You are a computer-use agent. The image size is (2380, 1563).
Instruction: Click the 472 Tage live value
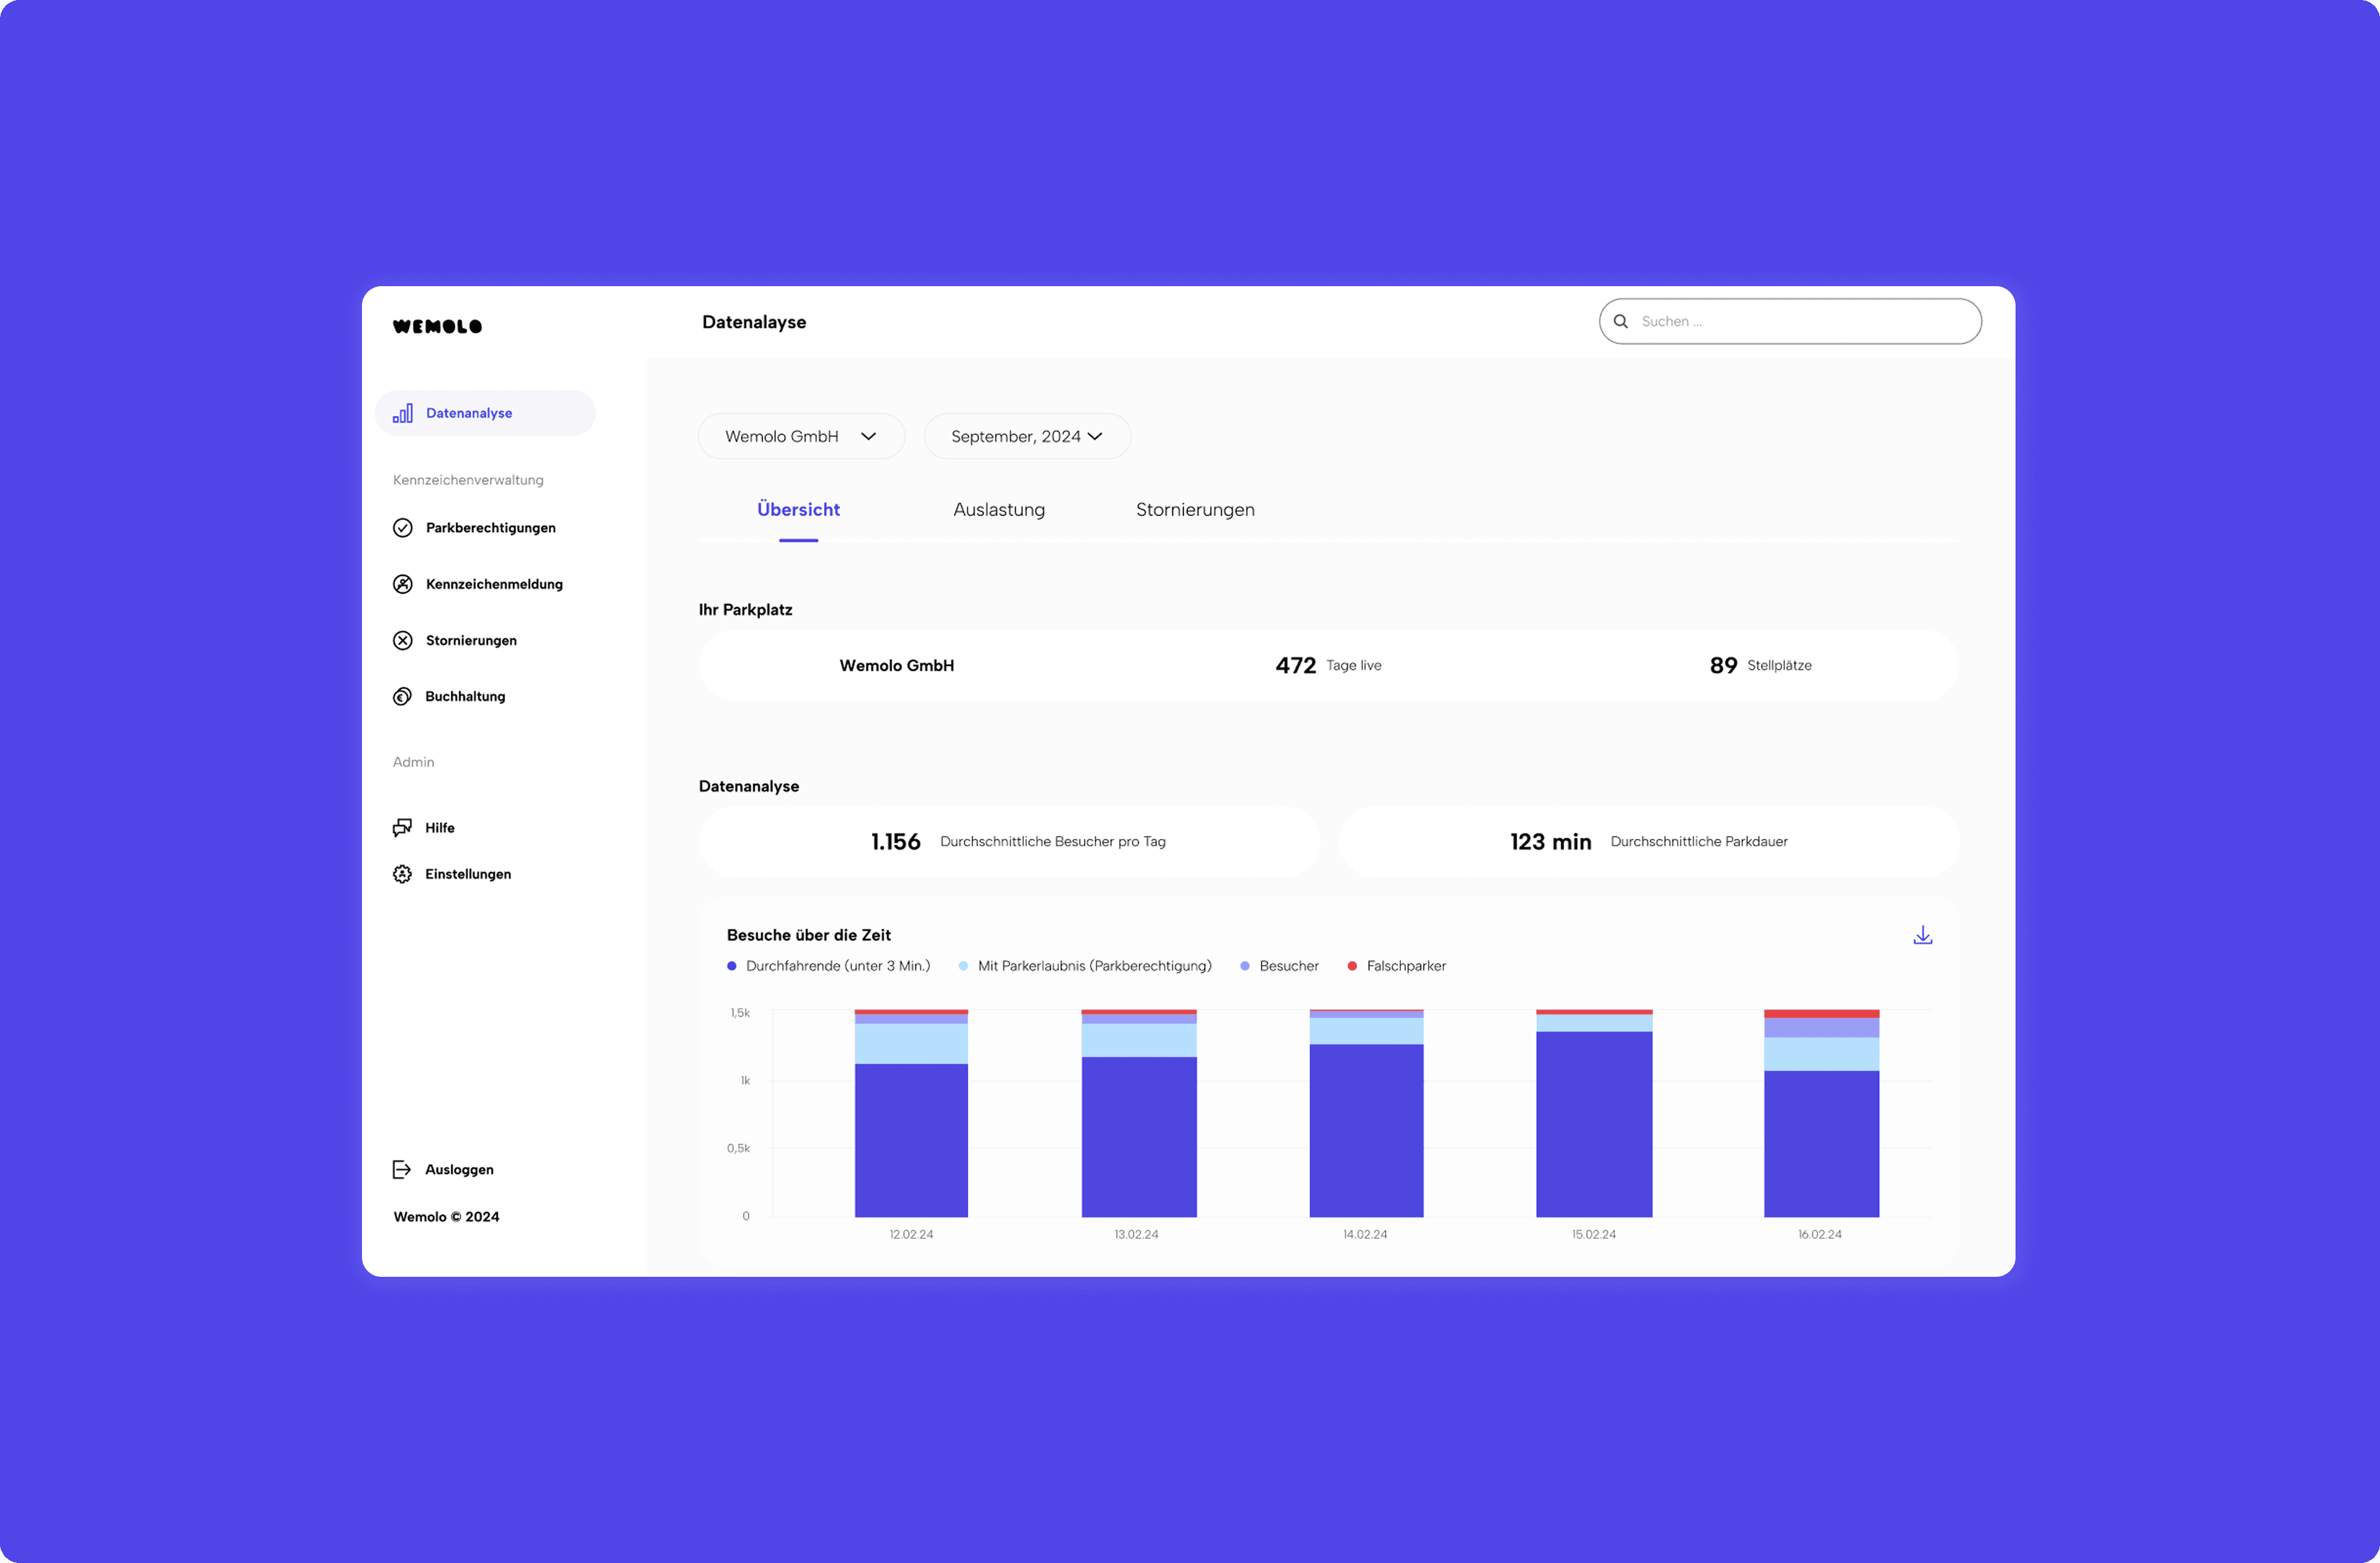(x=1328, y=665)
